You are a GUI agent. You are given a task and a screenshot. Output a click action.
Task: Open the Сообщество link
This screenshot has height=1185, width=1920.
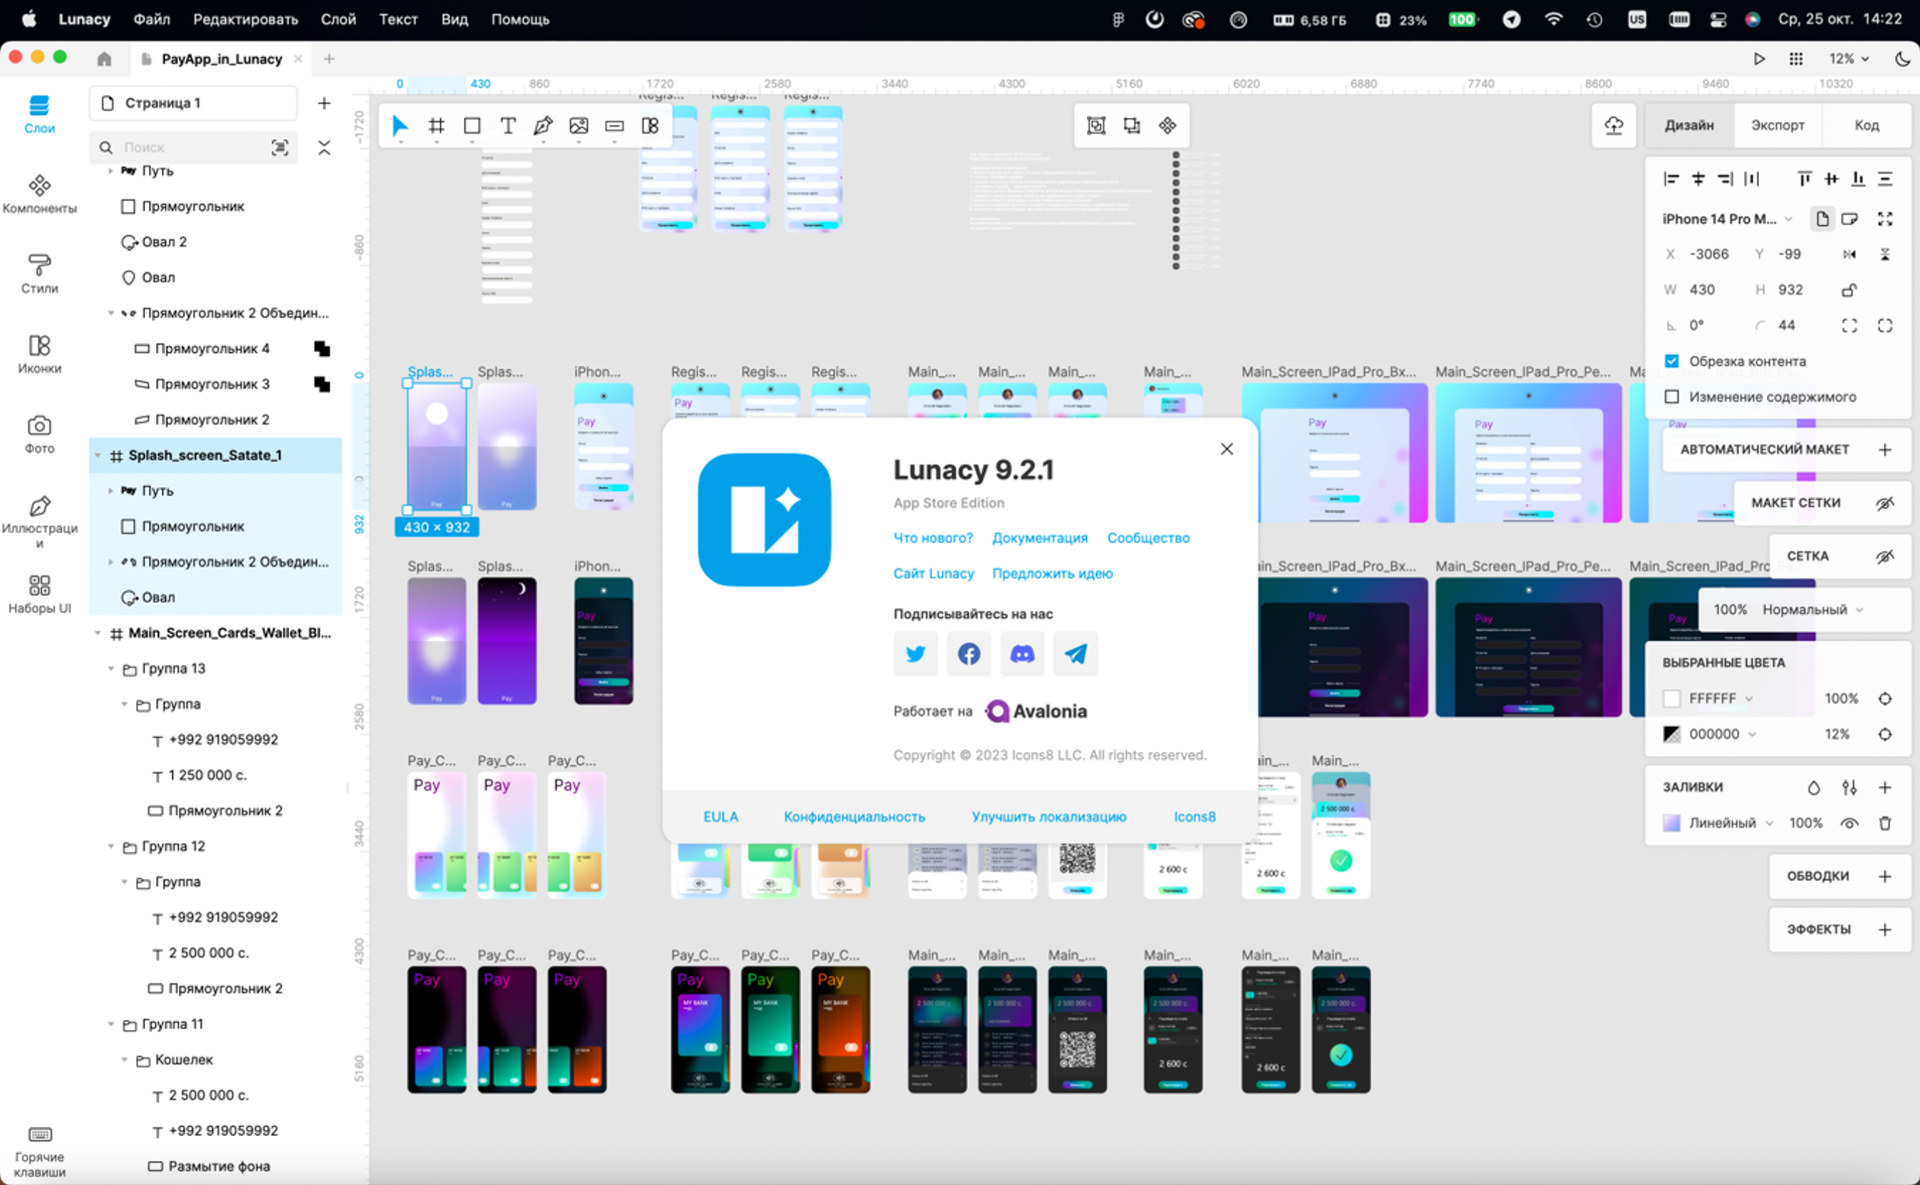(x=1148, y=538)
